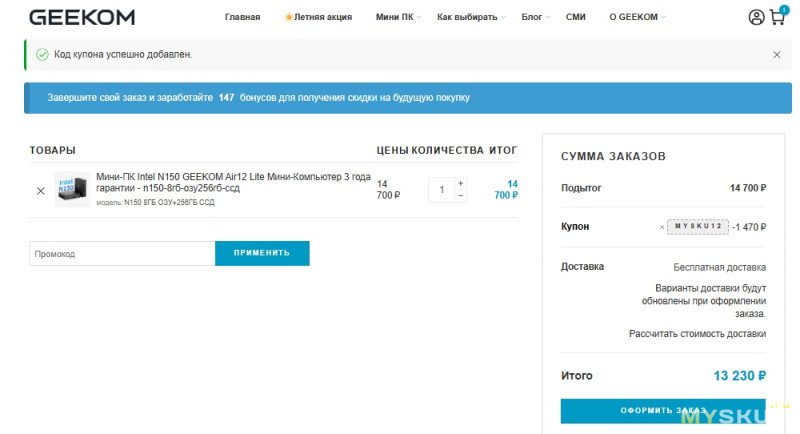The width and height of the screenshot is (800, 434).
Task: Go to Главная page
Action: tap(242, 17)
